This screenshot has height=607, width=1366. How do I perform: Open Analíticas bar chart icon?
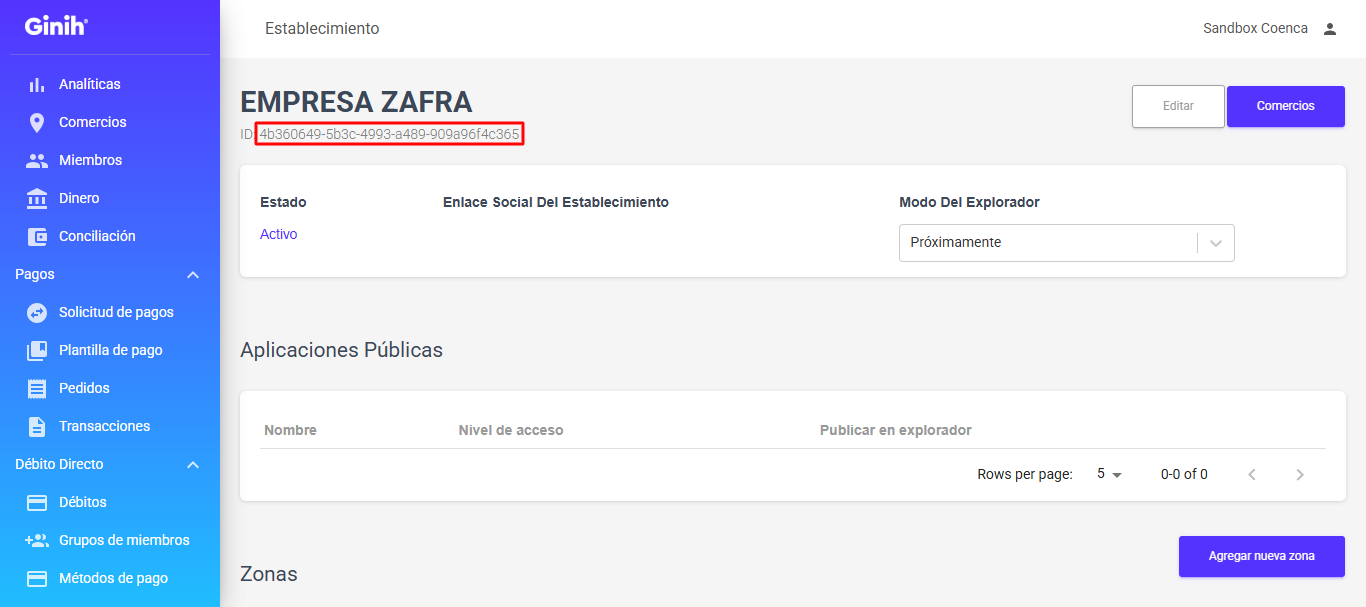[x=37, y=84]
